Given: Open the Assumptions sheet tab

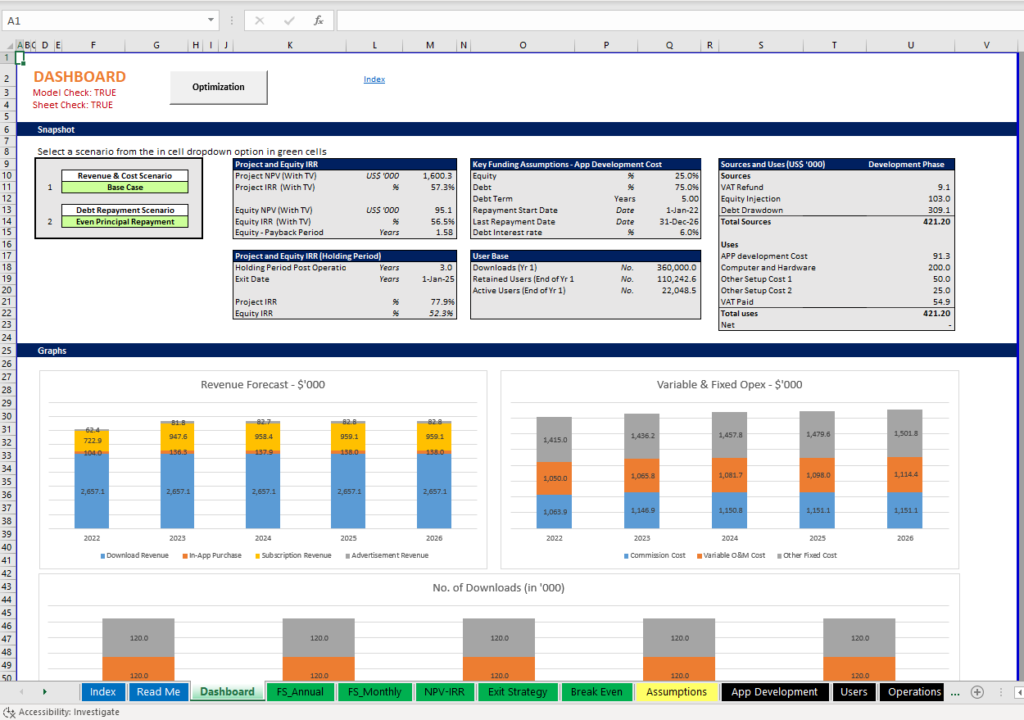Looking at the screenshot, I should pos(676,692).
